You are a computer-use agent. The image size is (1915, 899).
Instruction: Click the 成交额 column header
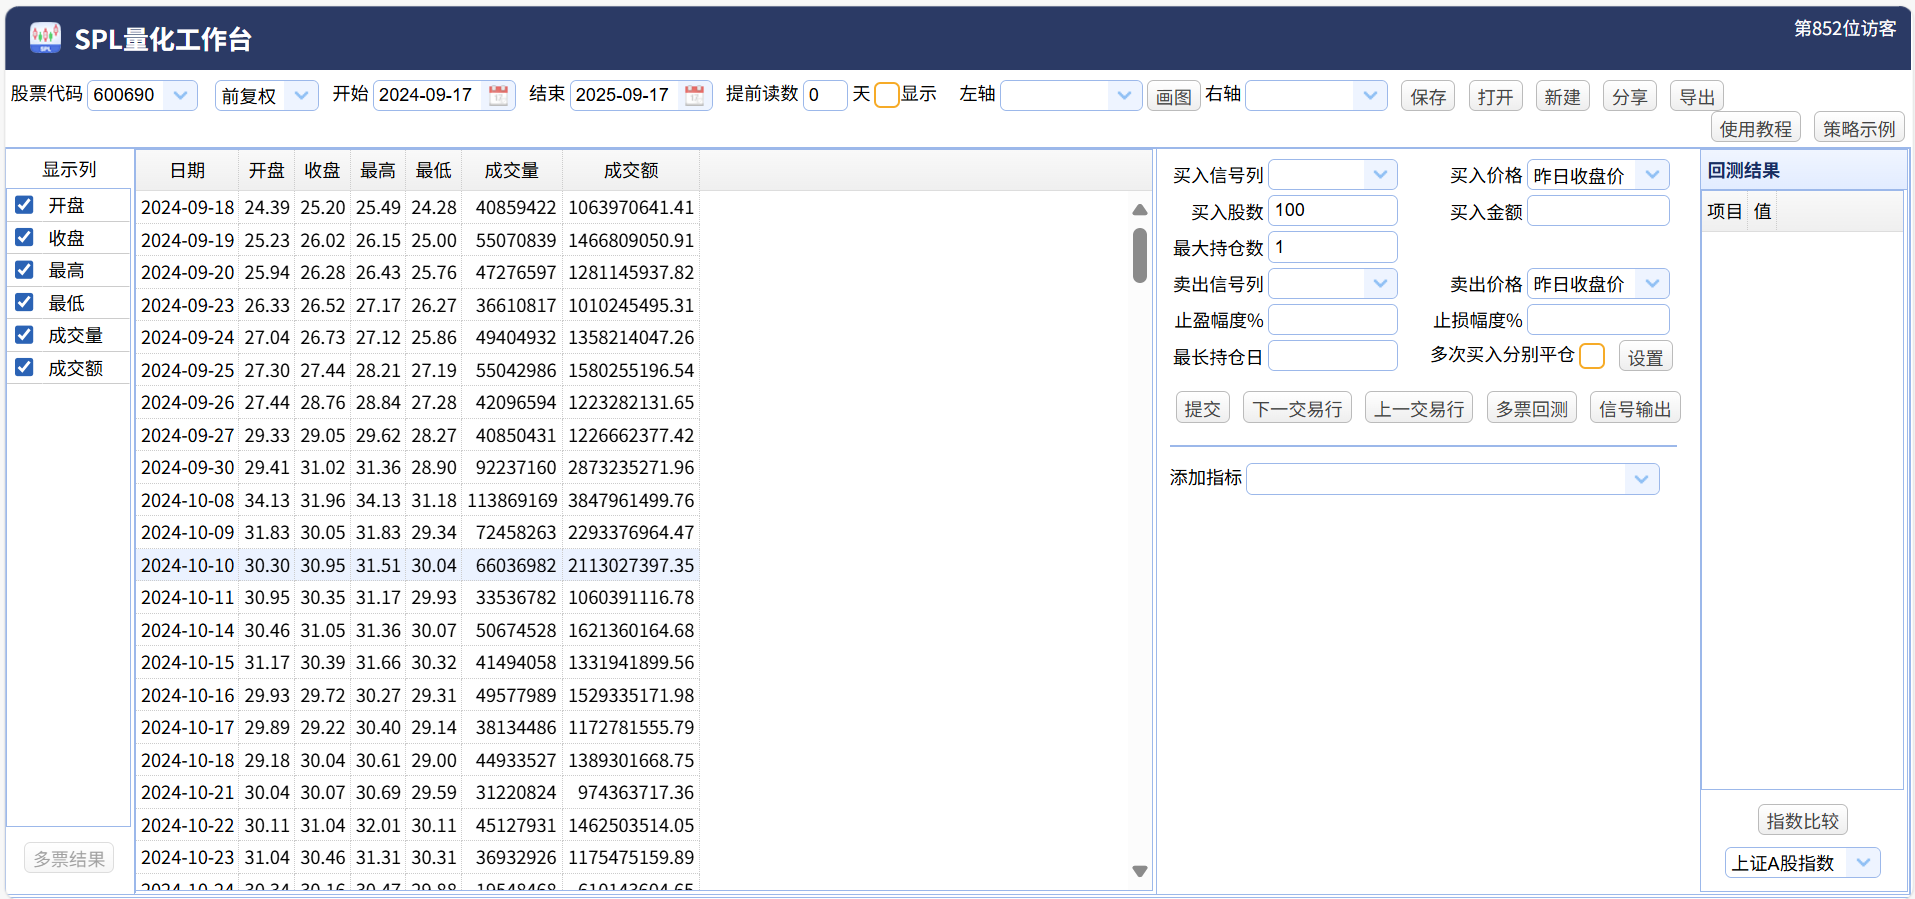(631, 171)
